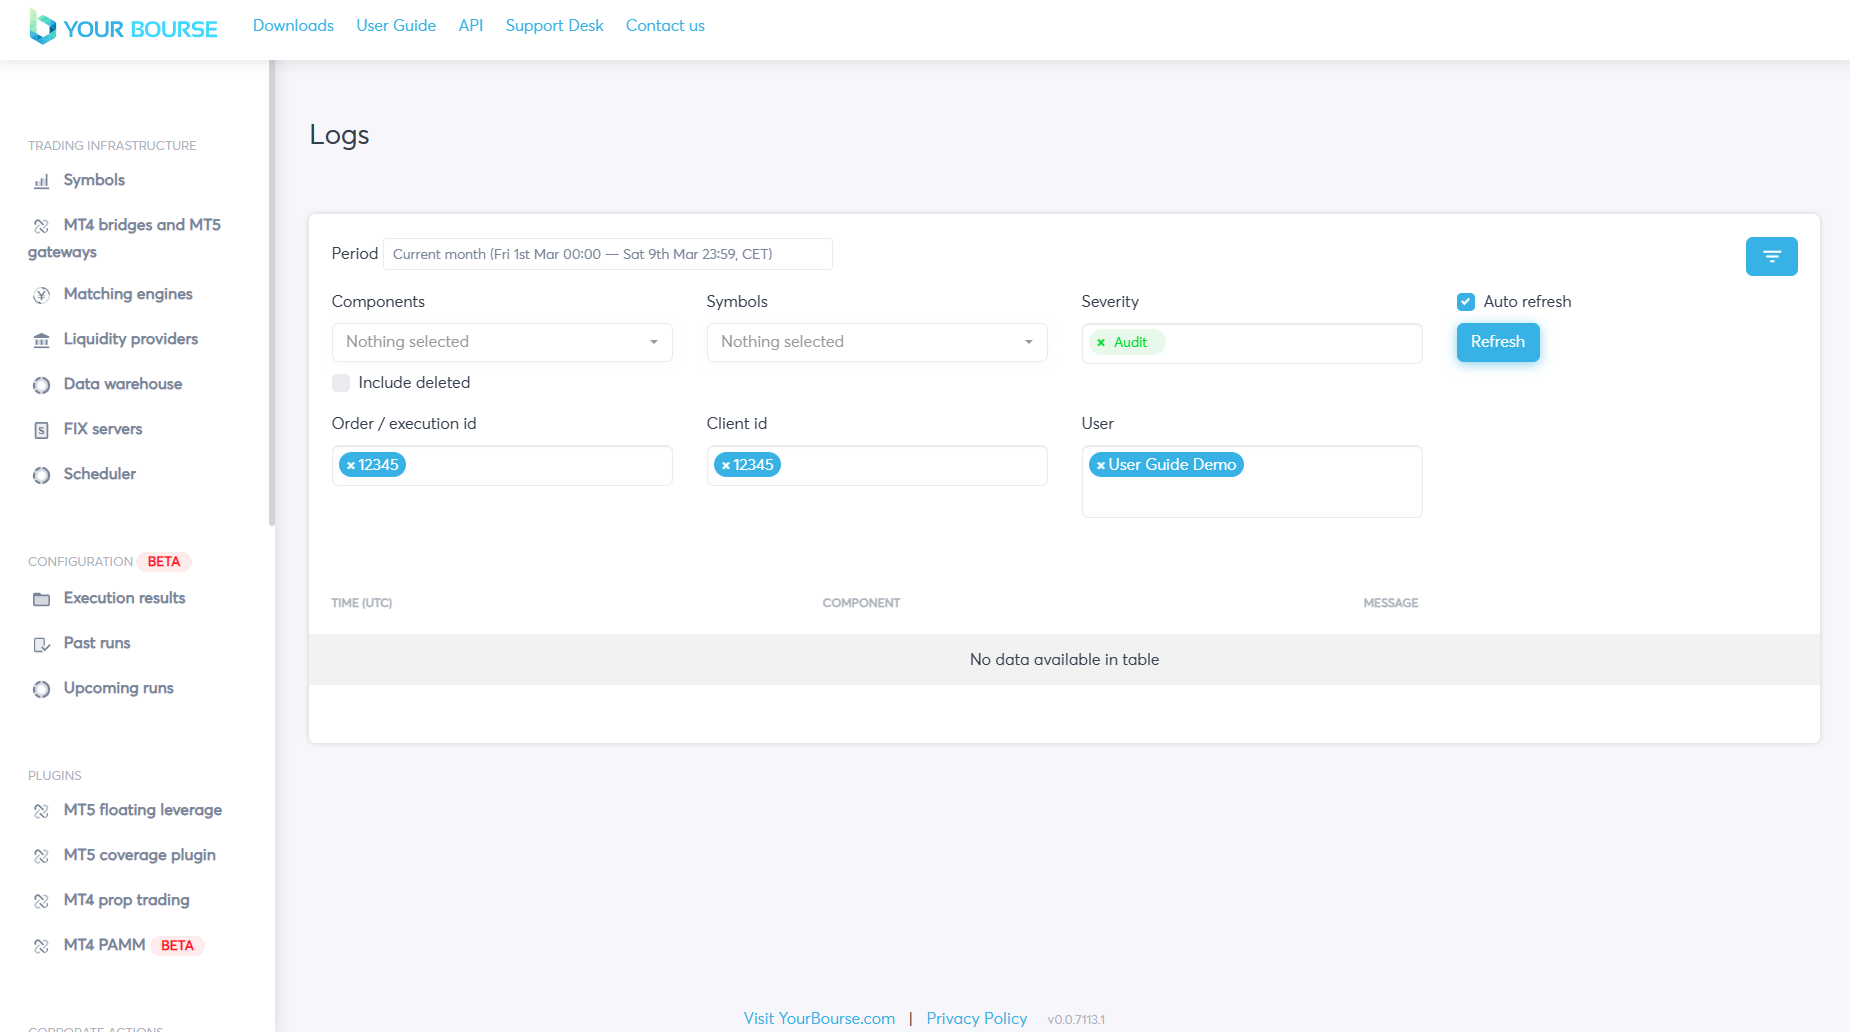The width and height of the screenshot is (1850, 1032).
Task: Open the Period date range selector
Action: 607,254
